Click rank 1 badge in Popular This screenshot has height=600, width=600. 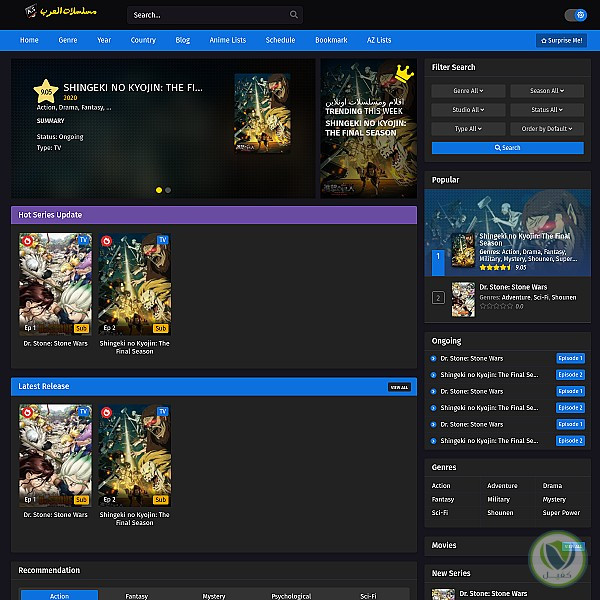click(438, 263)
